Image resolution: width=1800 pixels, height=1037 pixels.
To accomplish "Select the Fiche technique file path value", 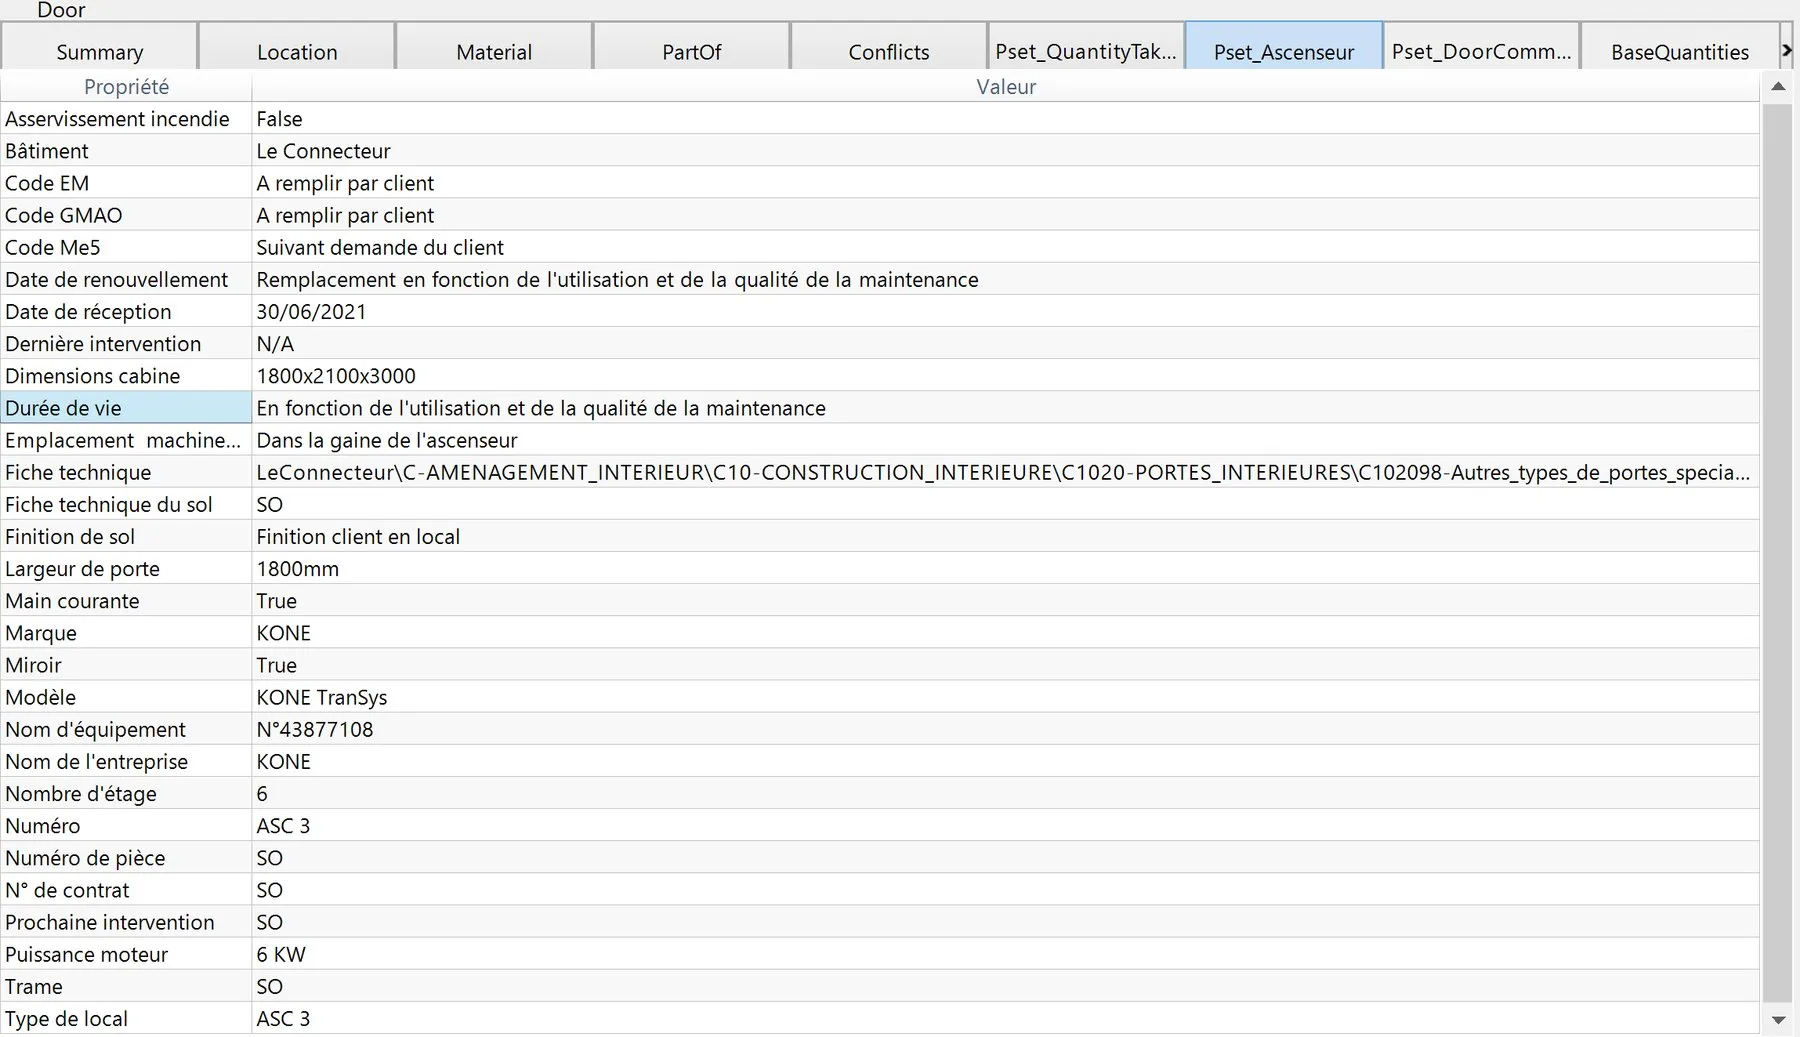I will point(1003,472).
